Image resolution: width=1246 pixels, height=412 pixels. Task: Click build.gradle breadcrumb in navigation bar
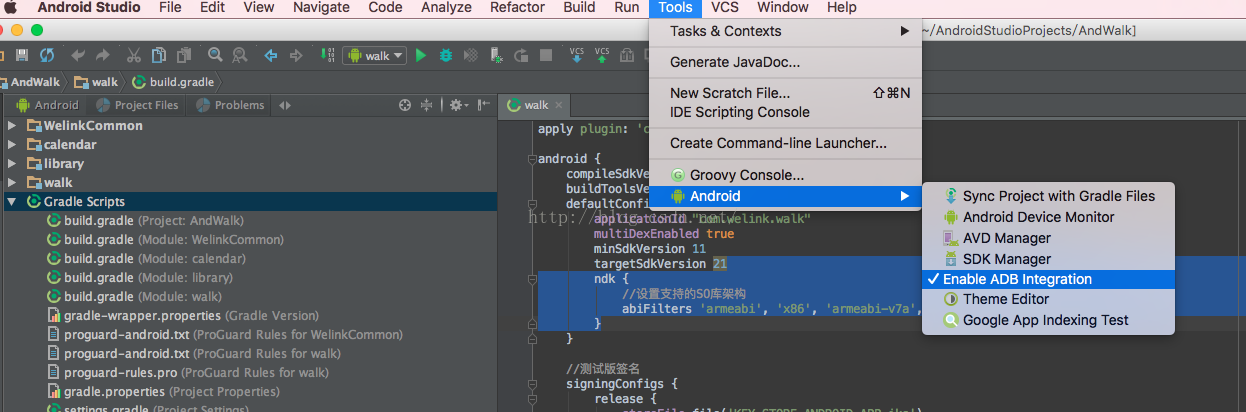[171, 82]
